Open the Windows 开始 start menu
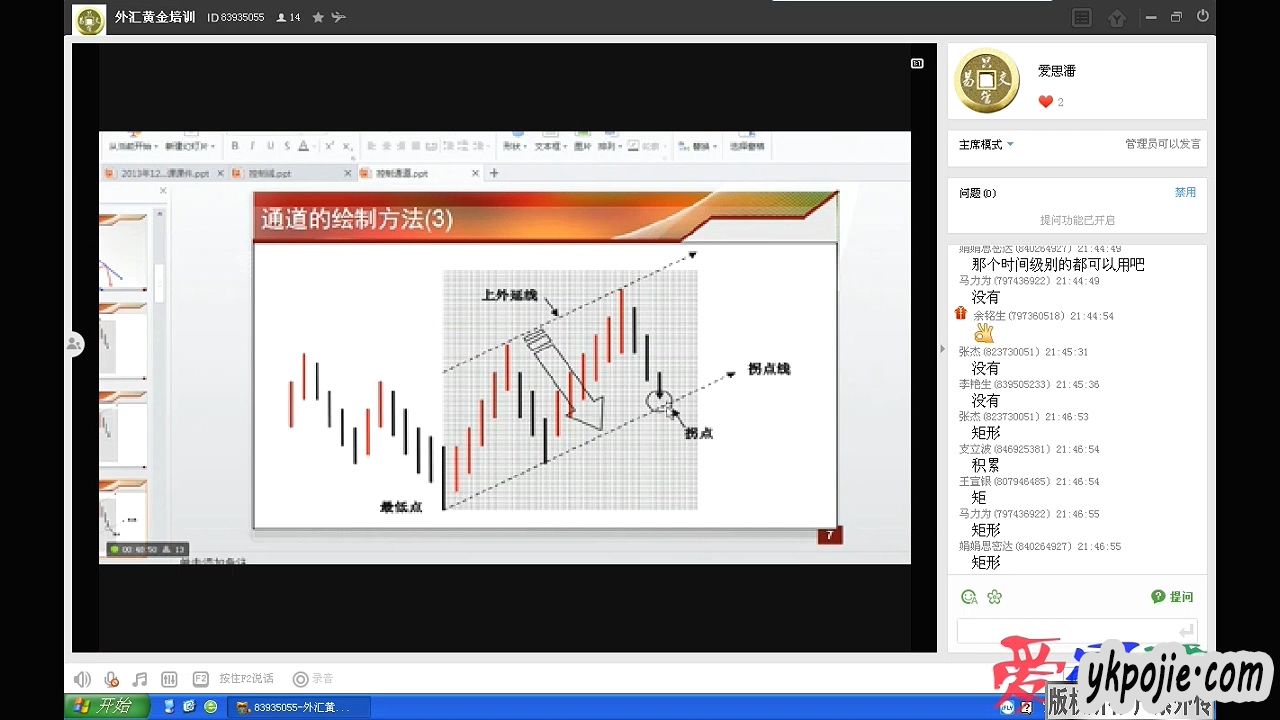Image resolution: width=1280 pixels, height=720 pixels. pos(106,707)
